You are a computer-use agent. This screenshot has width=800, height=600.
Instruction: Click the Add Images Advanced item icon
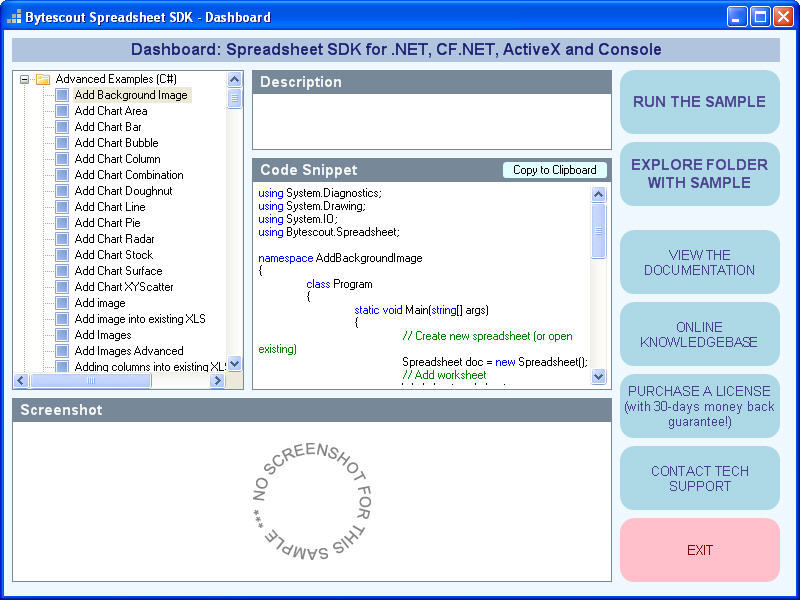[62, 351]
